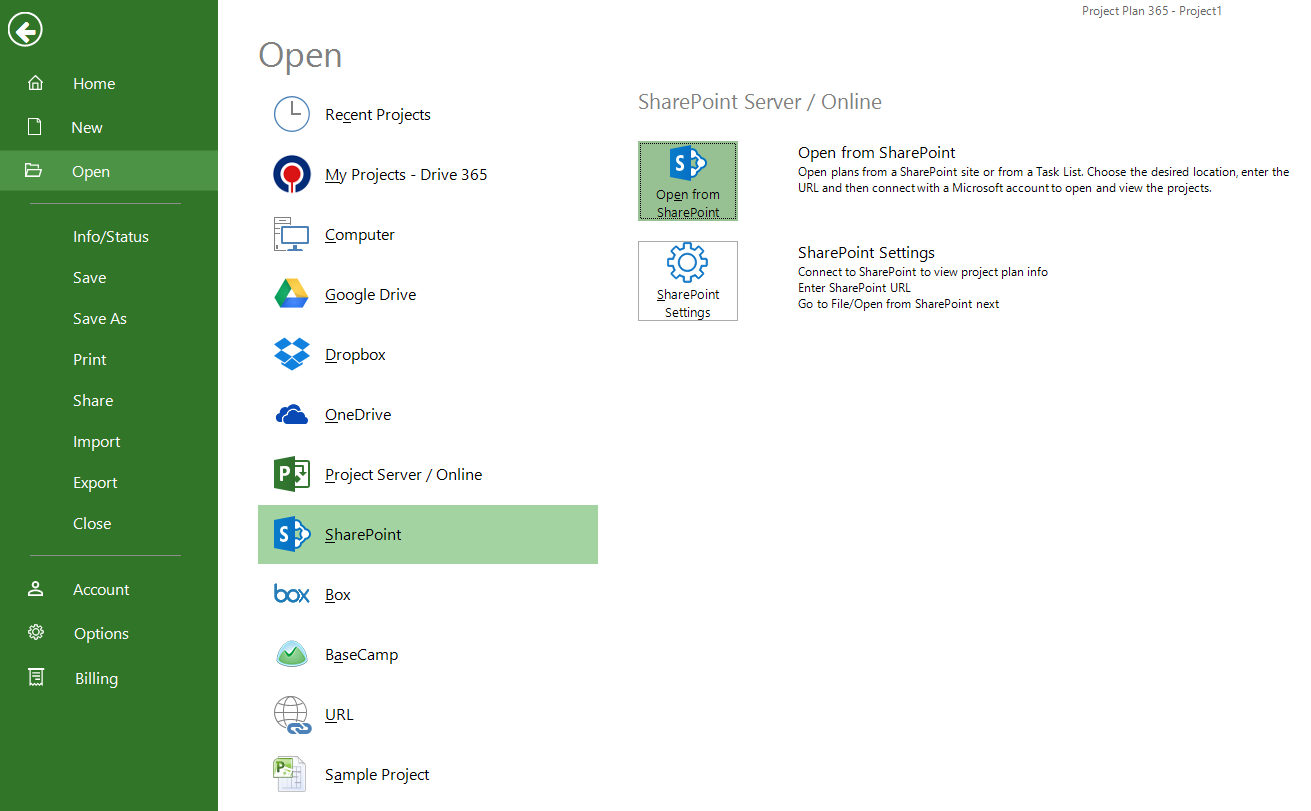Click the Dropbox blue box icon

coord(292,354)
